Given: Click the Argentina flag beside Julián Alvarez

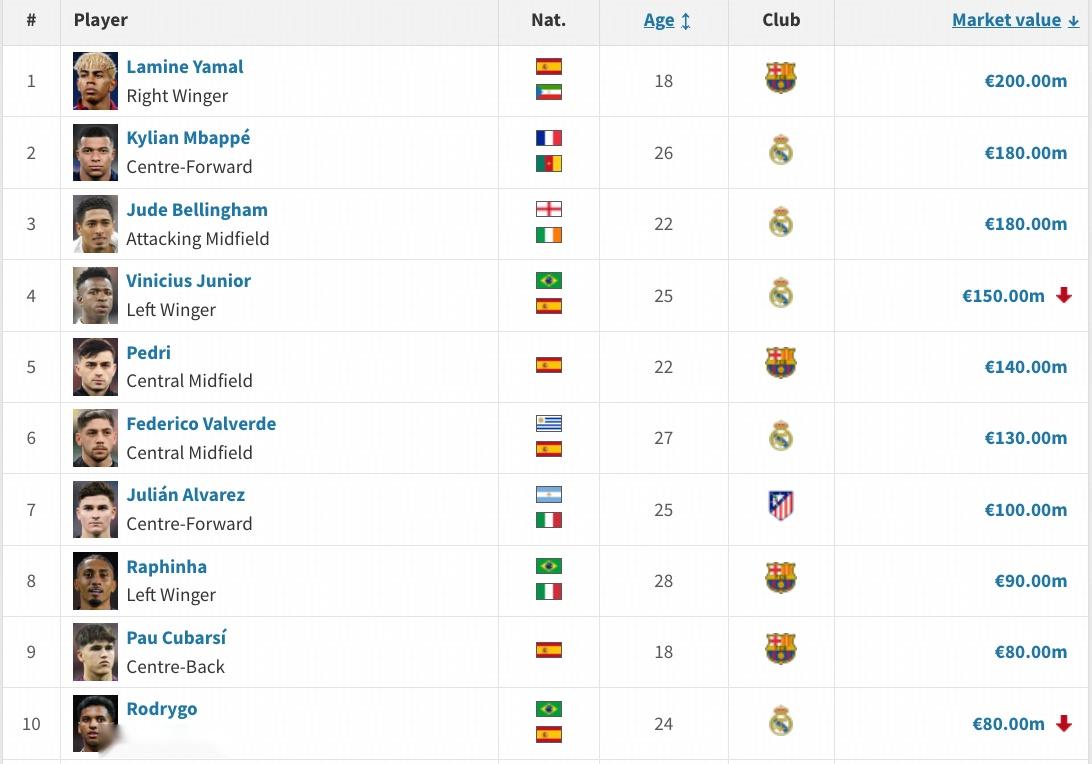Looking at the screenshot, I should pyautogui.click(x=549, y=494).
